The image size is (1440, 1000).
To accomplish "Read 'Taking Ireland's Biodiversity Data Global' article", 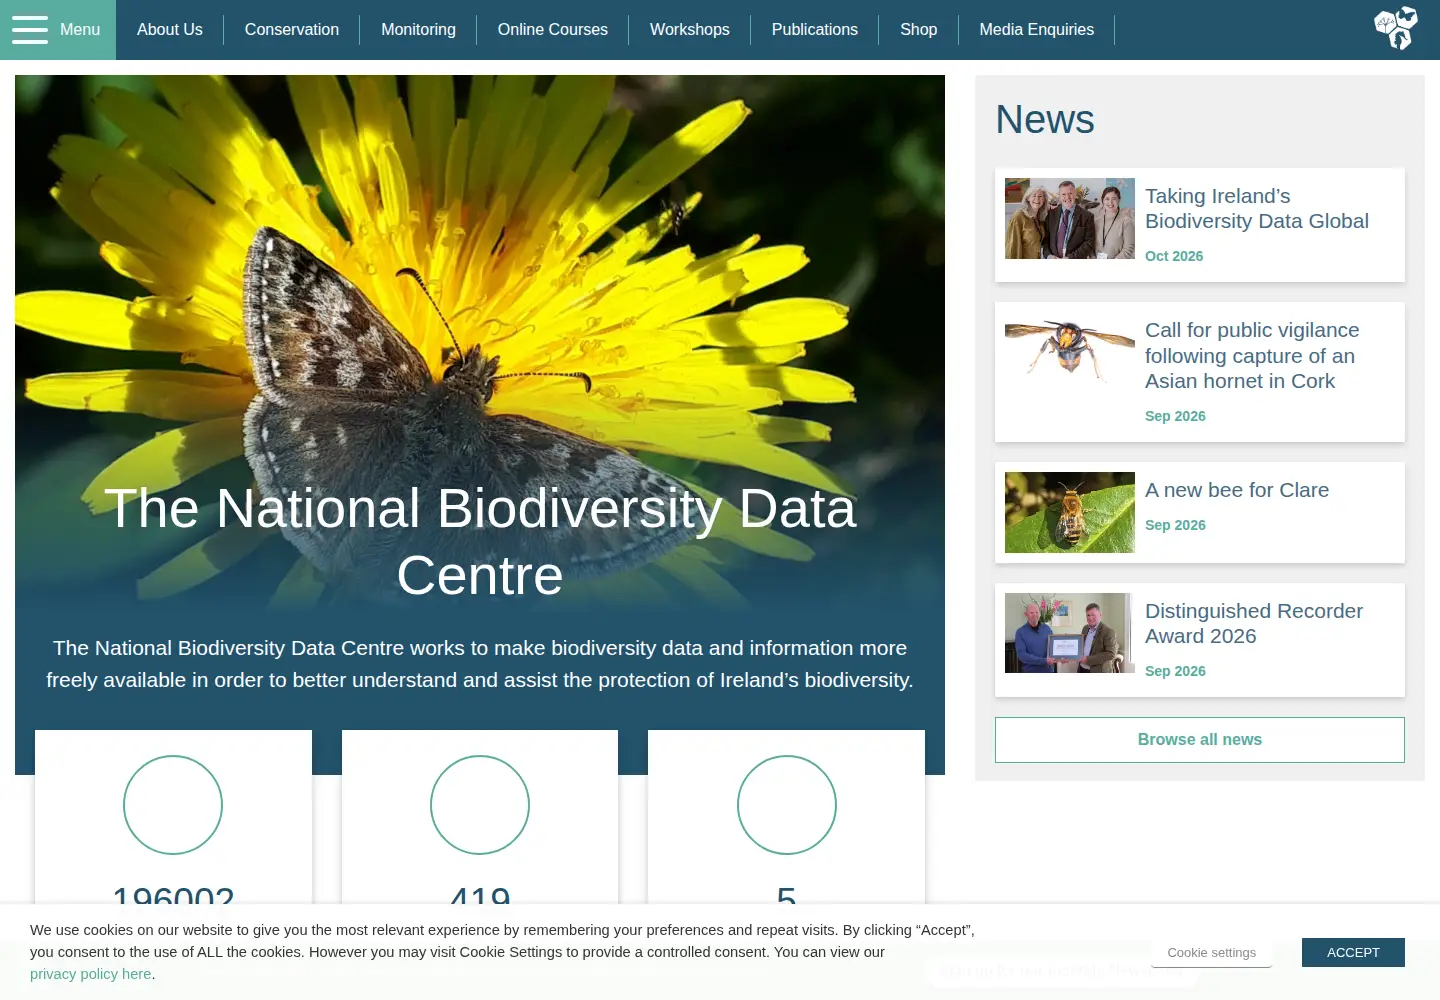I will [1257, 209].
